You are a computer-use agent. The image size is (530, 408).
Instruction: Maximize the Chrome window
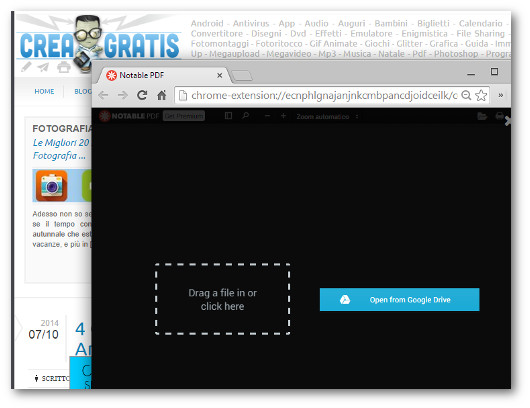(494, 71)
